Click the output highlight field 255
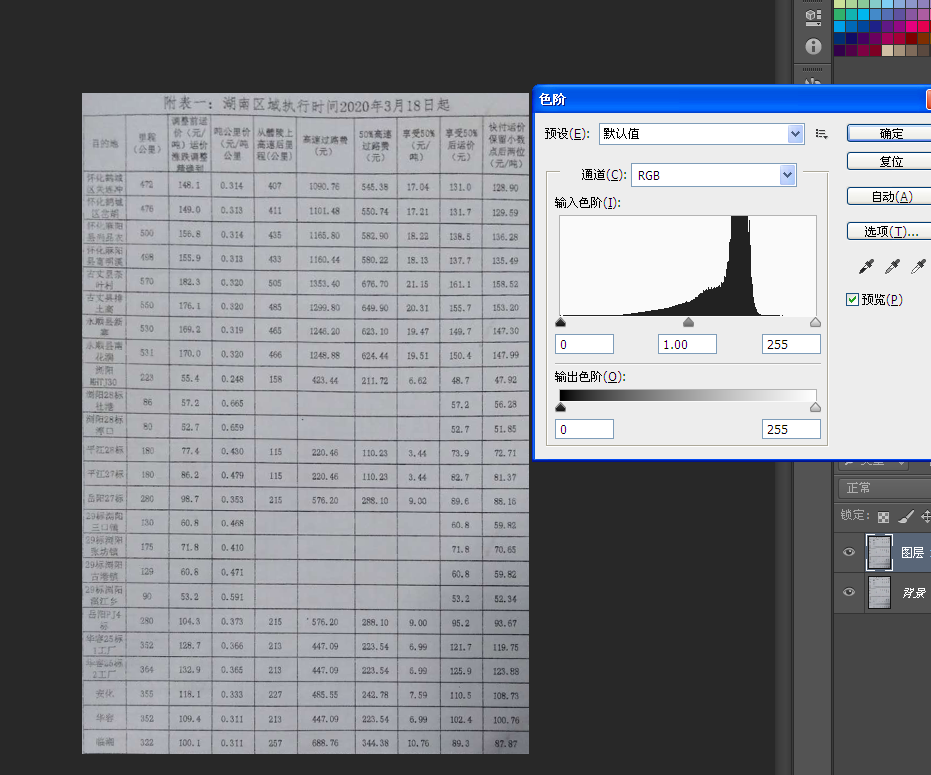The height and width of the screenshot is (775, 931). click(791, 429)
